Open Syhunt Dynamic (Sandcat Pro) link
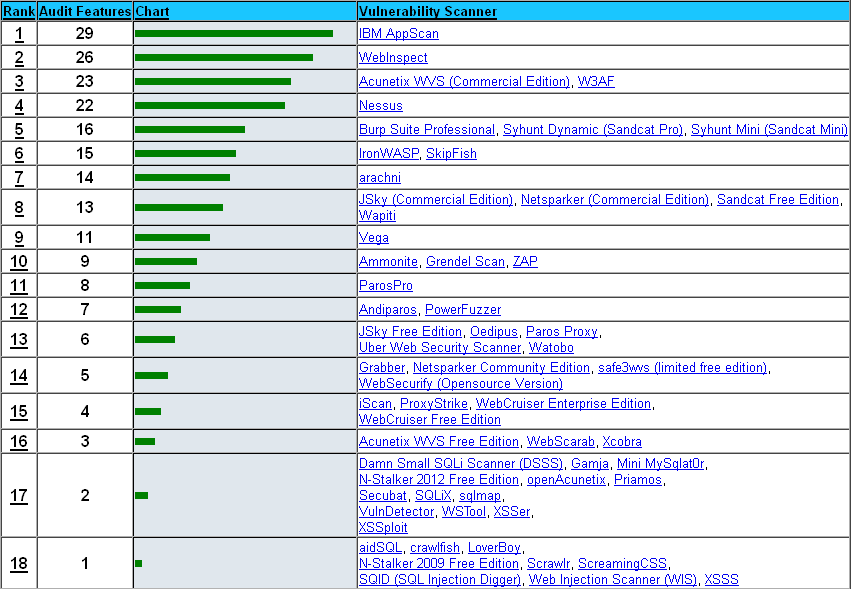The width and height of the screenshot is (851, 589). 593,130
